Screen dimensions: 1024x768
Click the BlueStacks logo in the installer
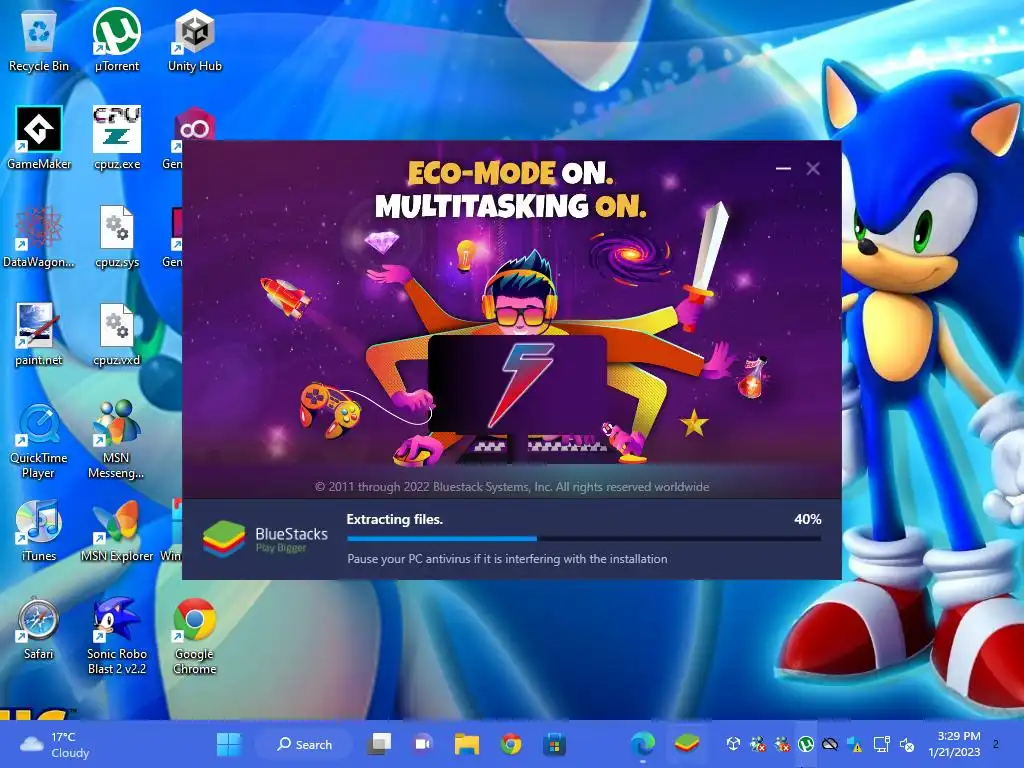[223, 539]
